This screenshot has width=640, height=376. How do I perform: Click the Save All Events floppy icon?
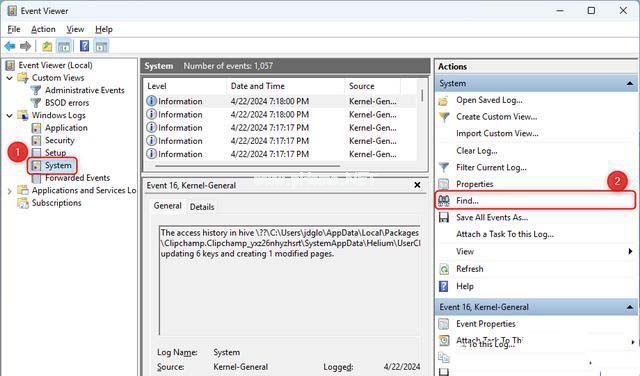tap(444, 217)
